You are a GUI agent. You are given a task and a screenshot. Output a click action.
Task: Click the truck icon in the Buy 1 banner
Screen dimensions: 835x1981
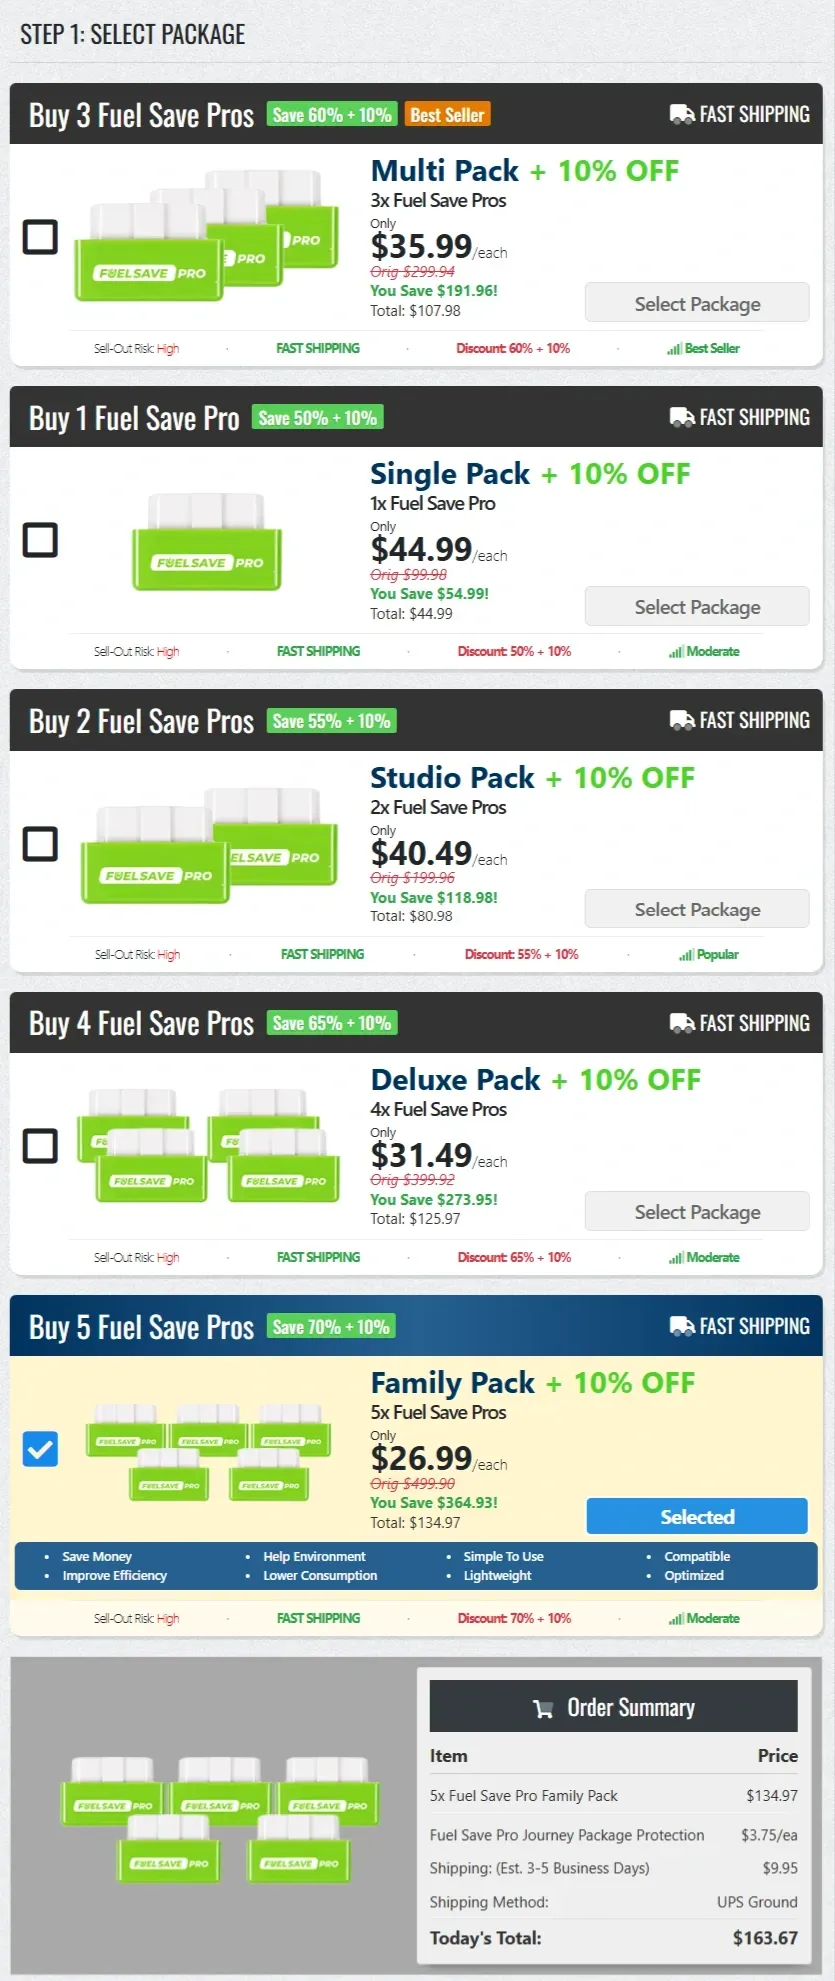(x=683, y=416)
